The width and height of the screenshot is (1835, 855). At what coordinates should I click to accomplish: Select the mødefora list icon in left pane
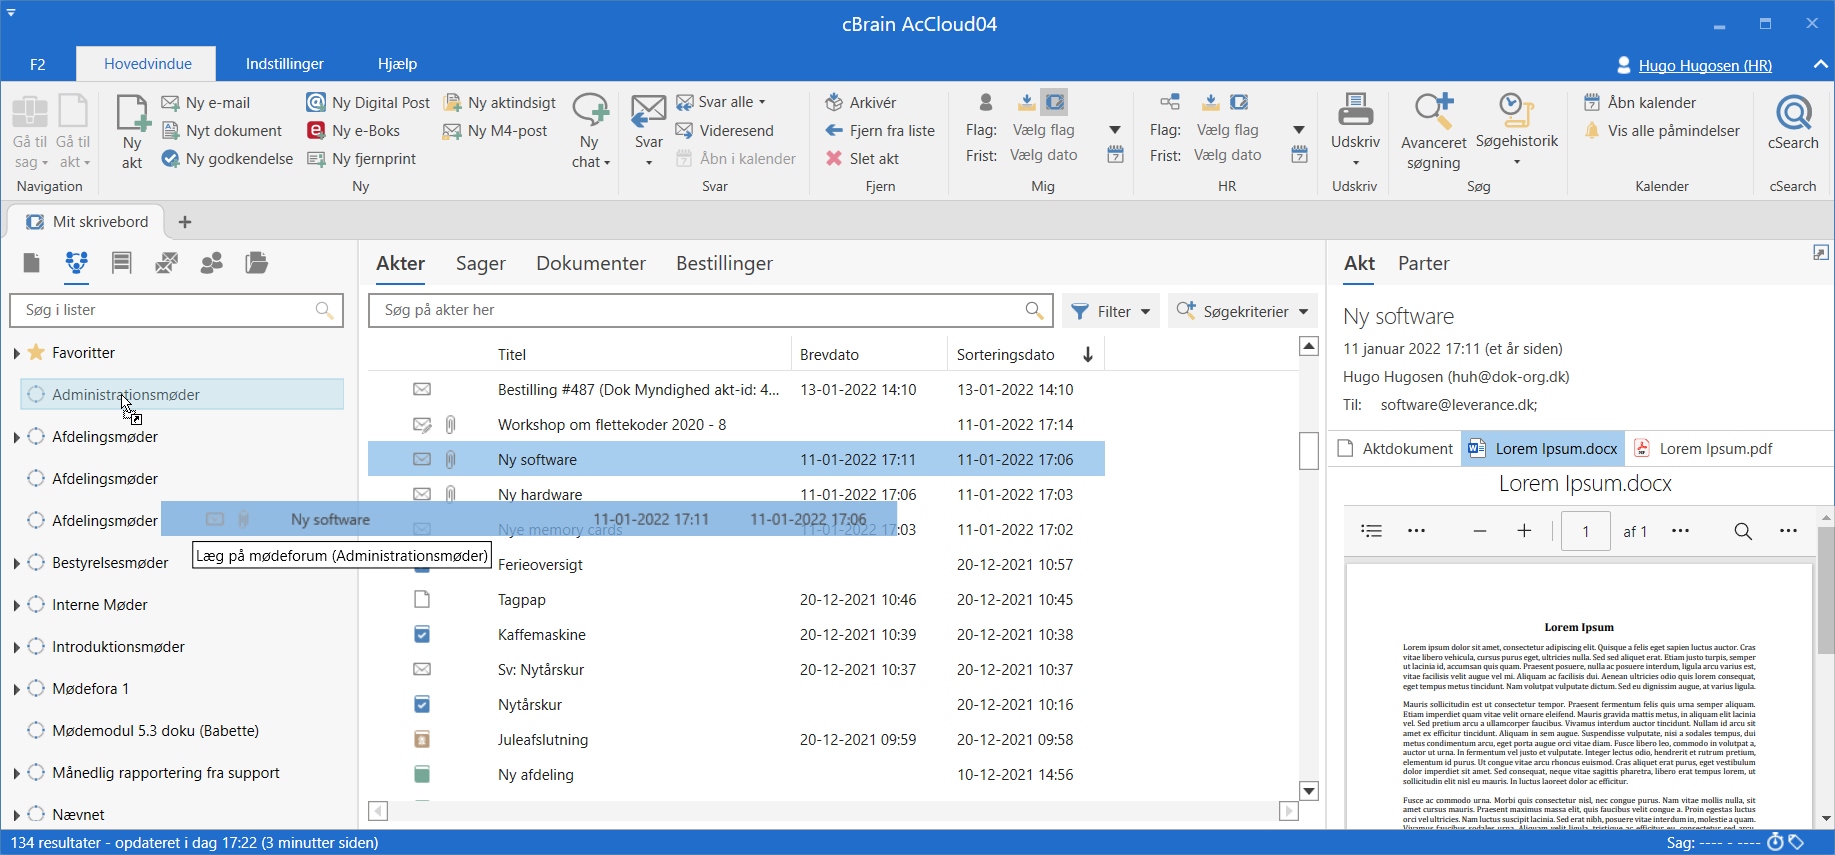[76, 263]
